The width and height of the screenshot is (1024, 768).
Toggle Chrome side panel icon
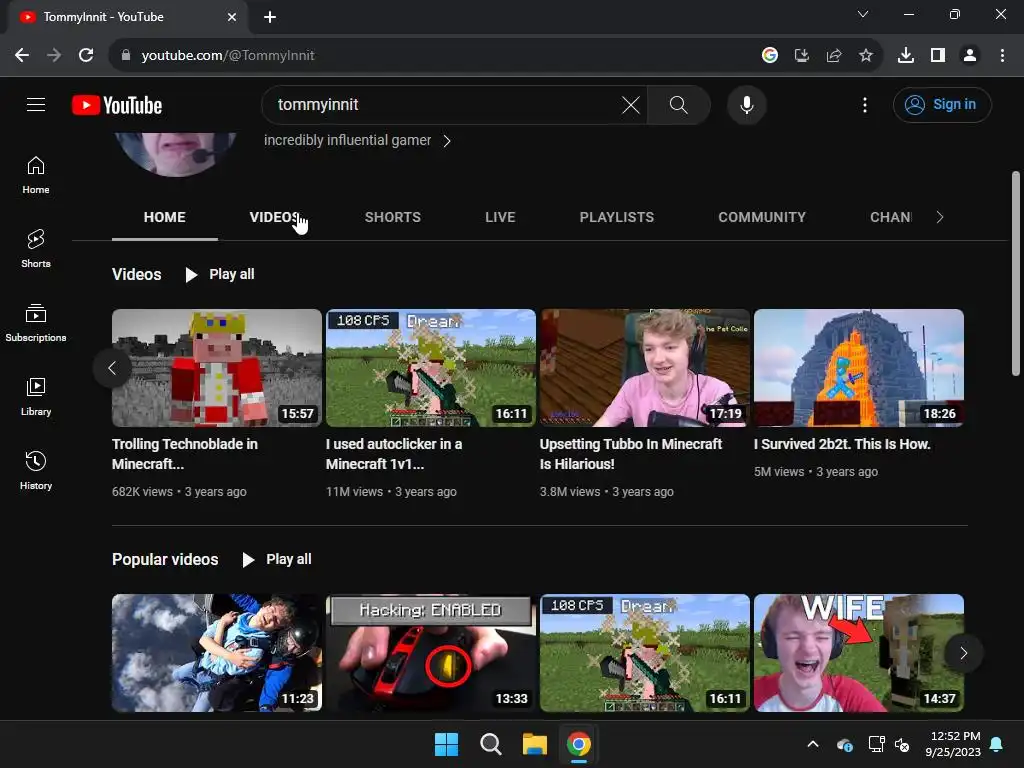click(938, 56)
